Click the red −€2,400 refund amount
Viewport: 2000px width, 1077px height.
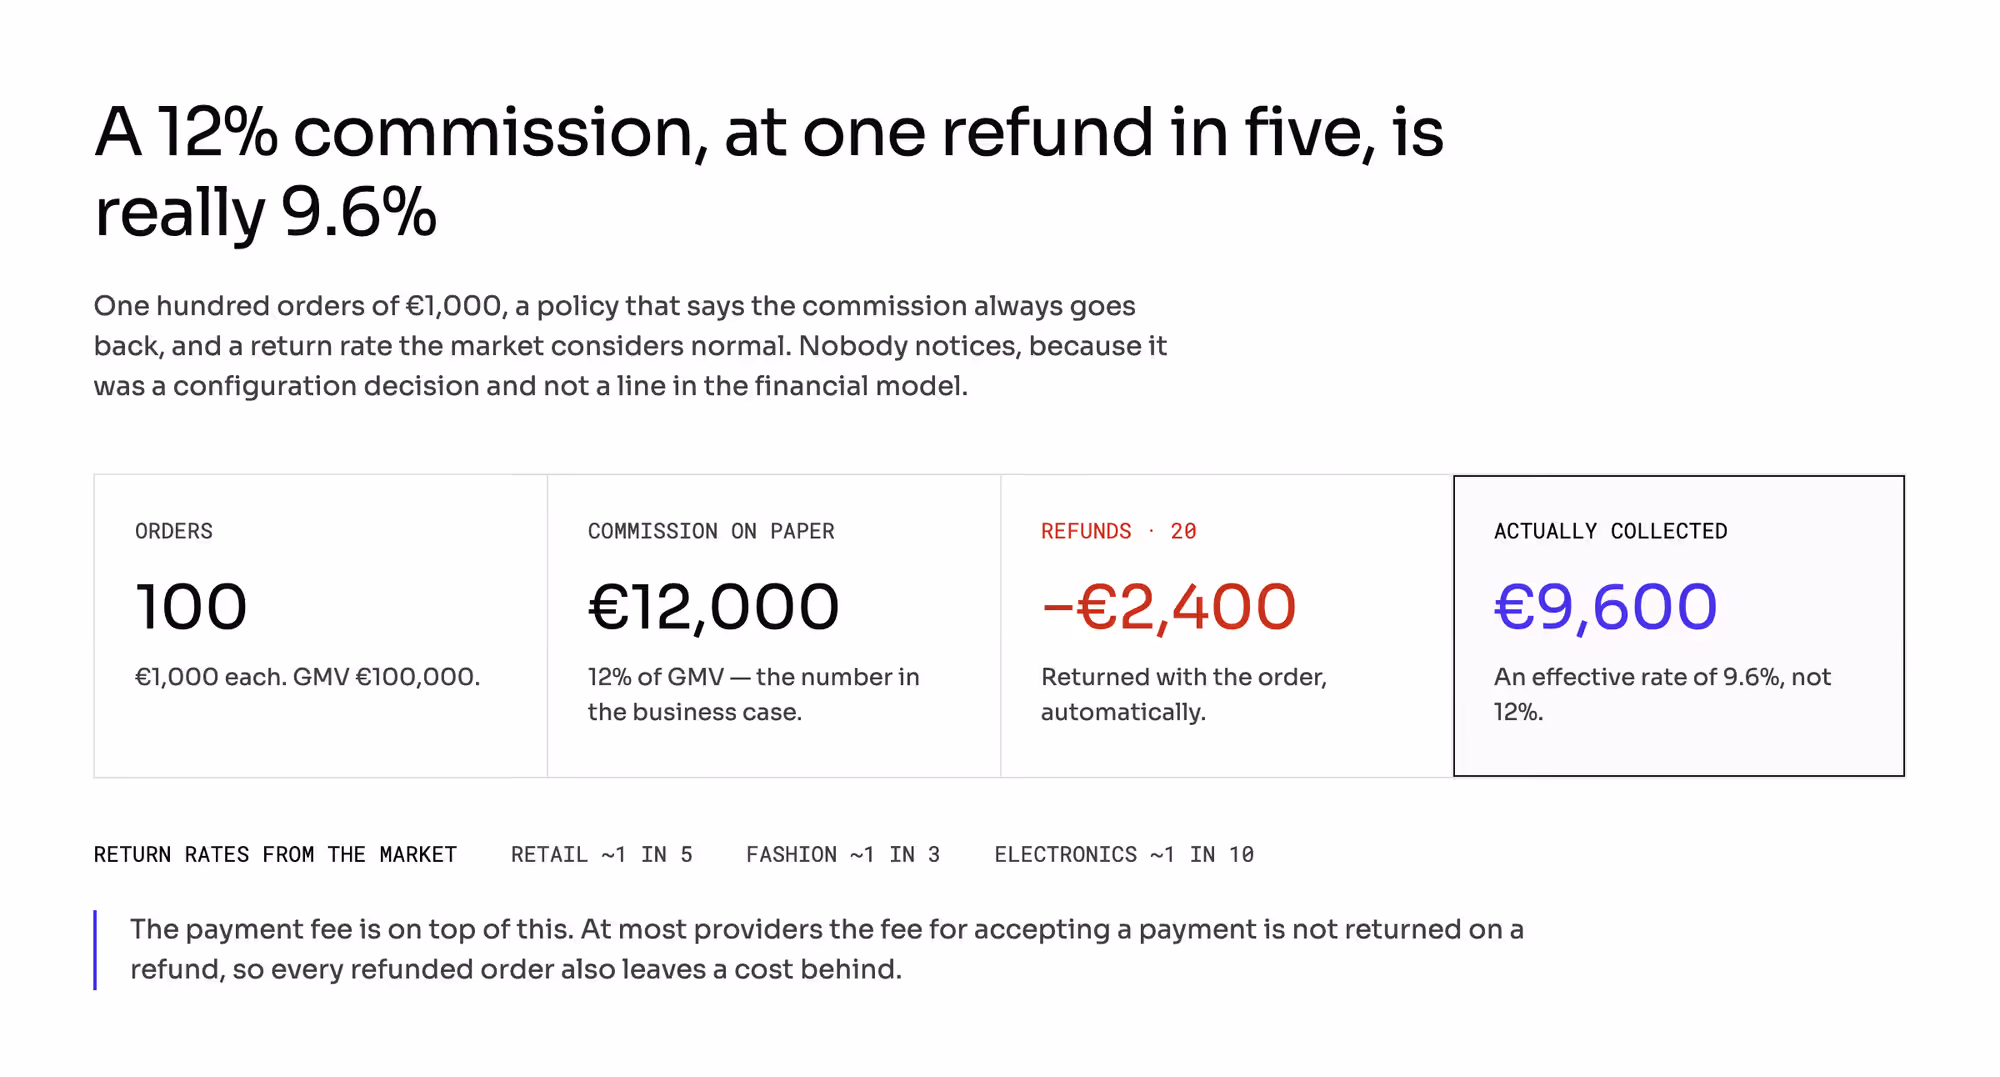pyautogui.click(x=1169, y=607)
